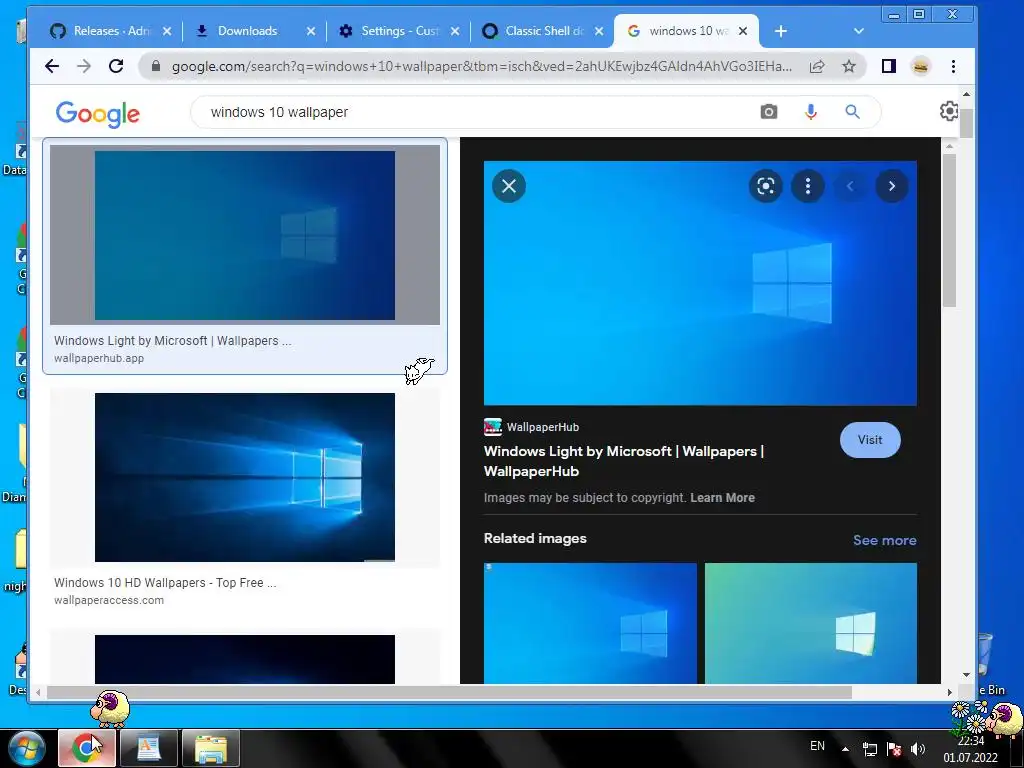Viewport: 1024px width, 768px height.
Task: Submit search with the magnifier icon
Action: click(x=852, y=112)
